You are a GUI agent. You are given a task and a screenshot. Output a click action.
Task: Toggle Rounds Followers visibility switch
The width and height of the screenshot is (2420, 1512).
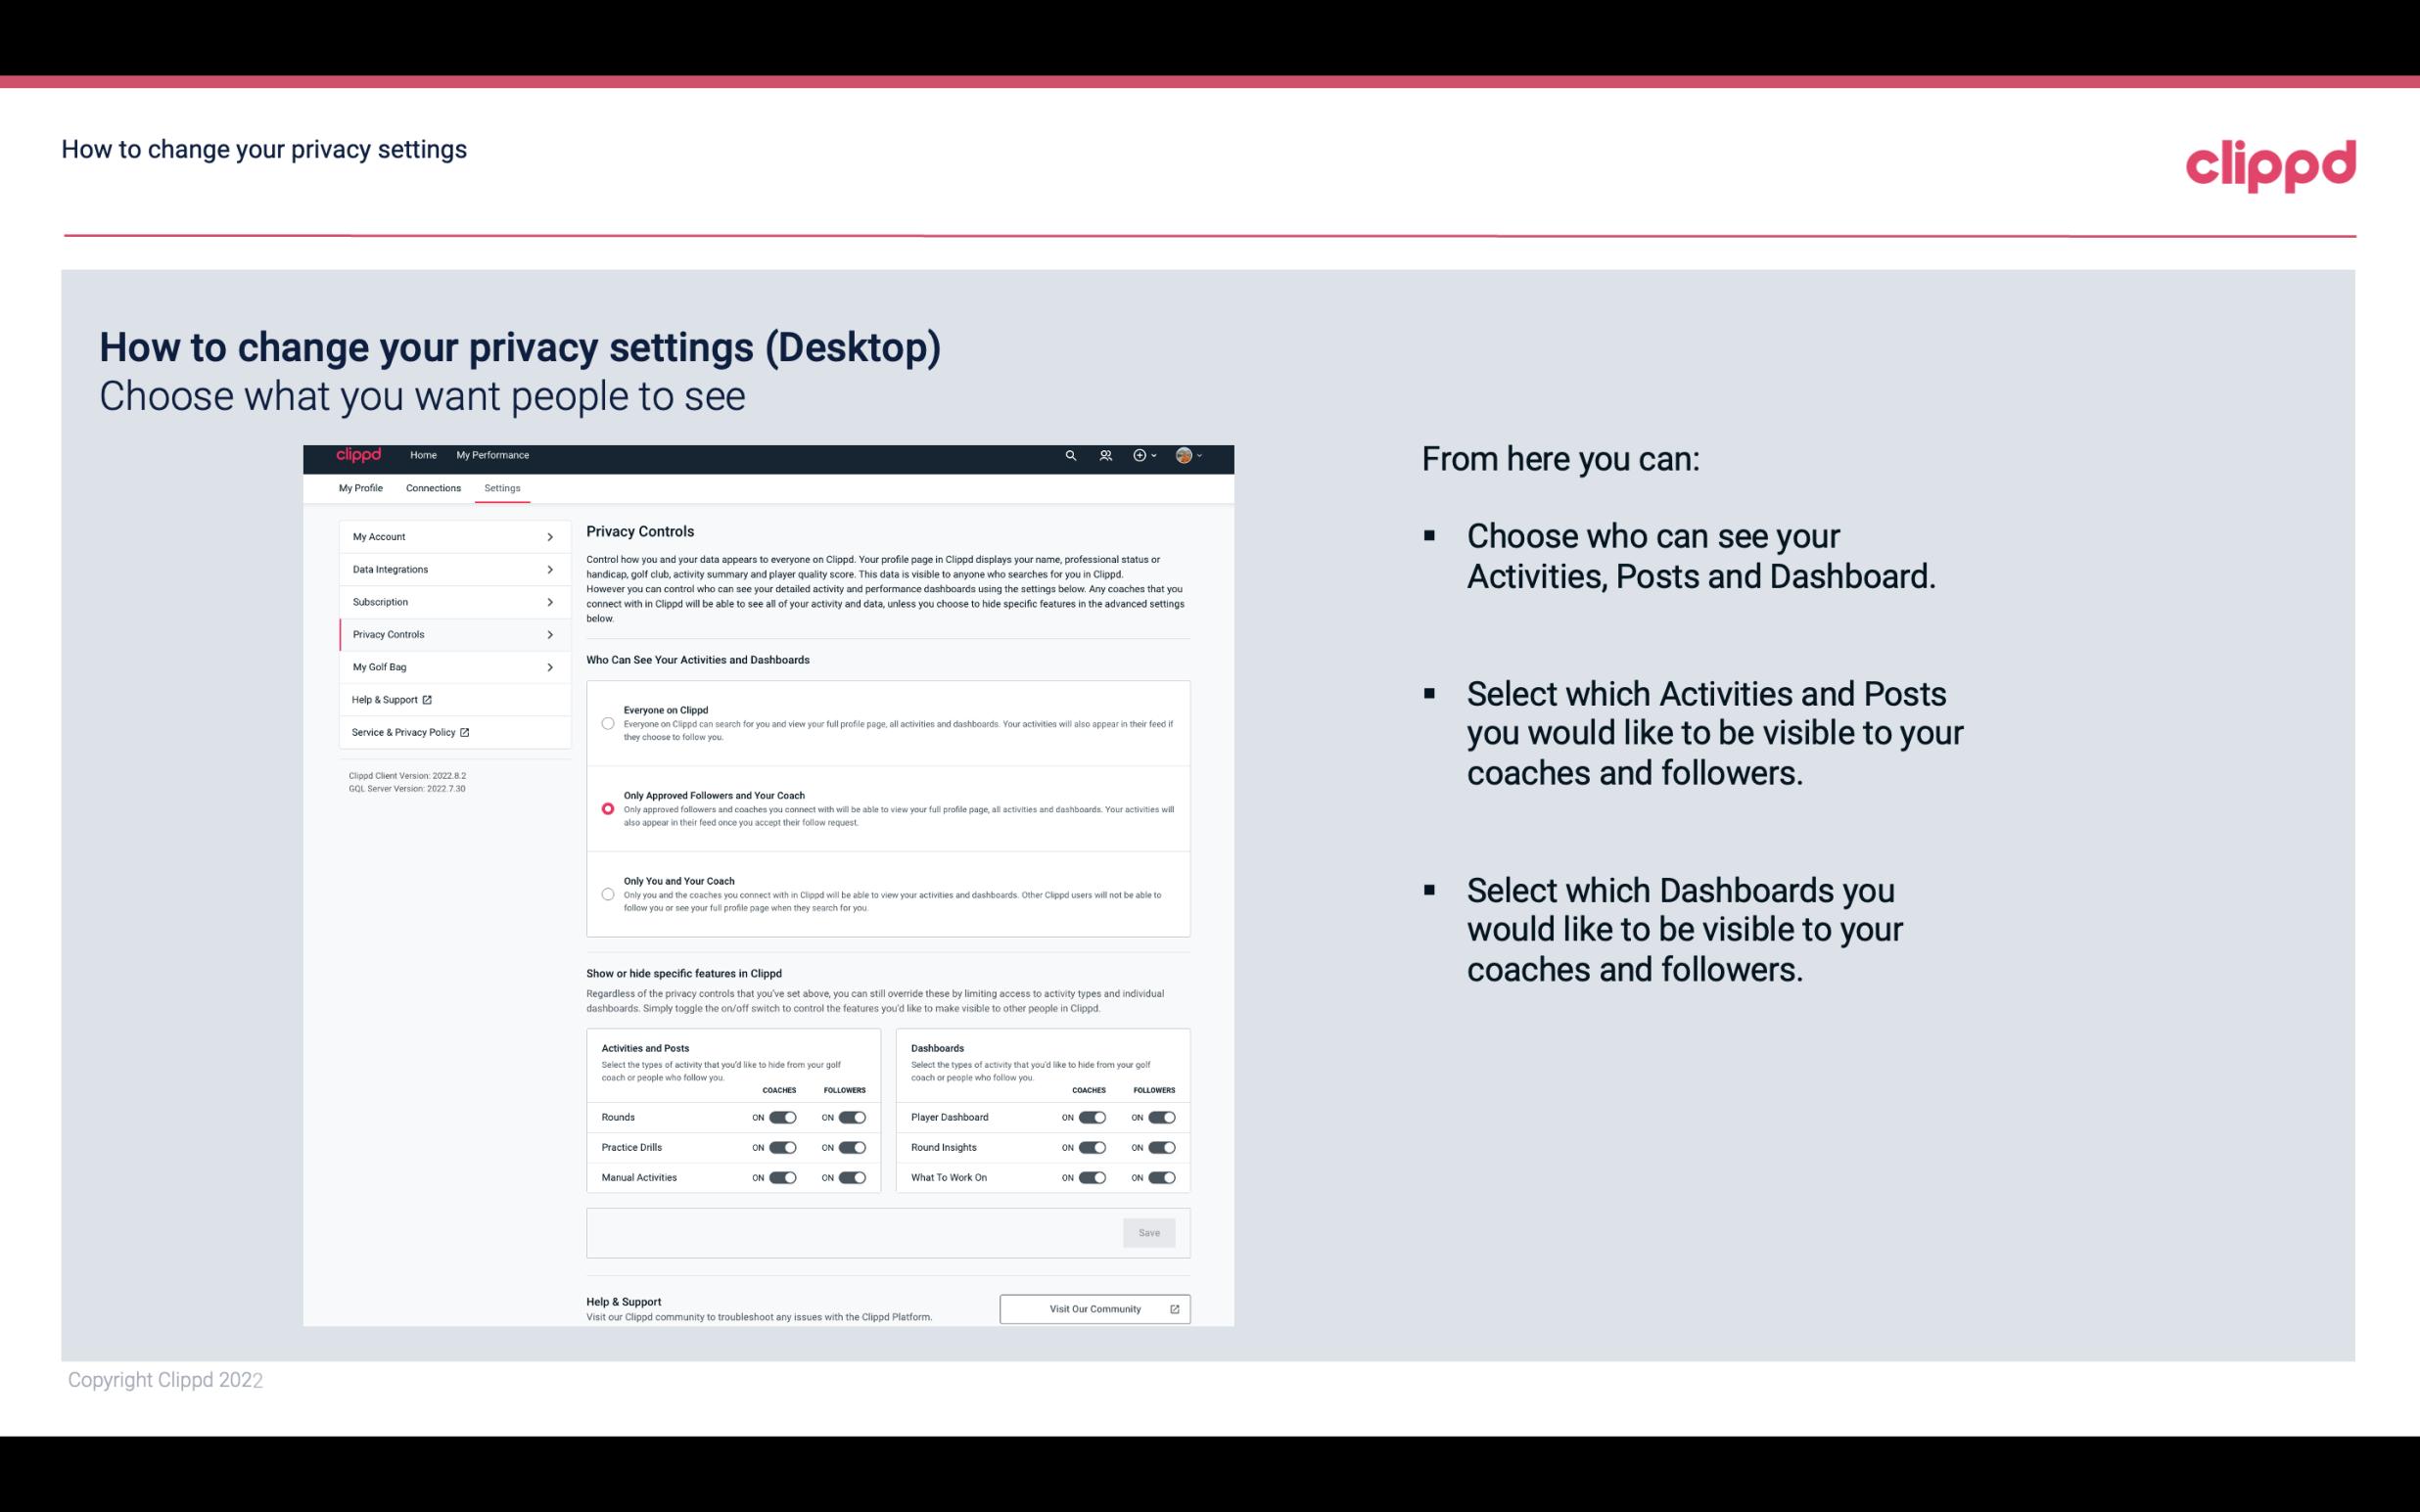(852, 1117)
